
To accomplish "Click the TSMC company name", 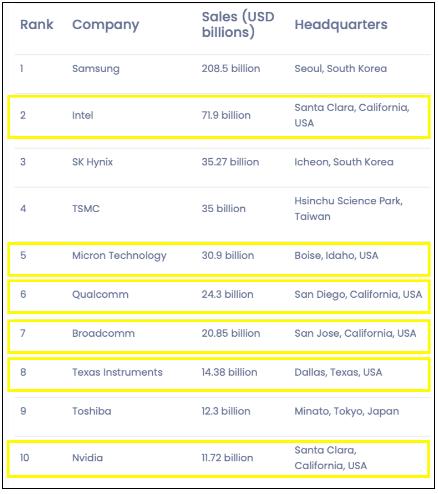I will (x=86, y=209).
